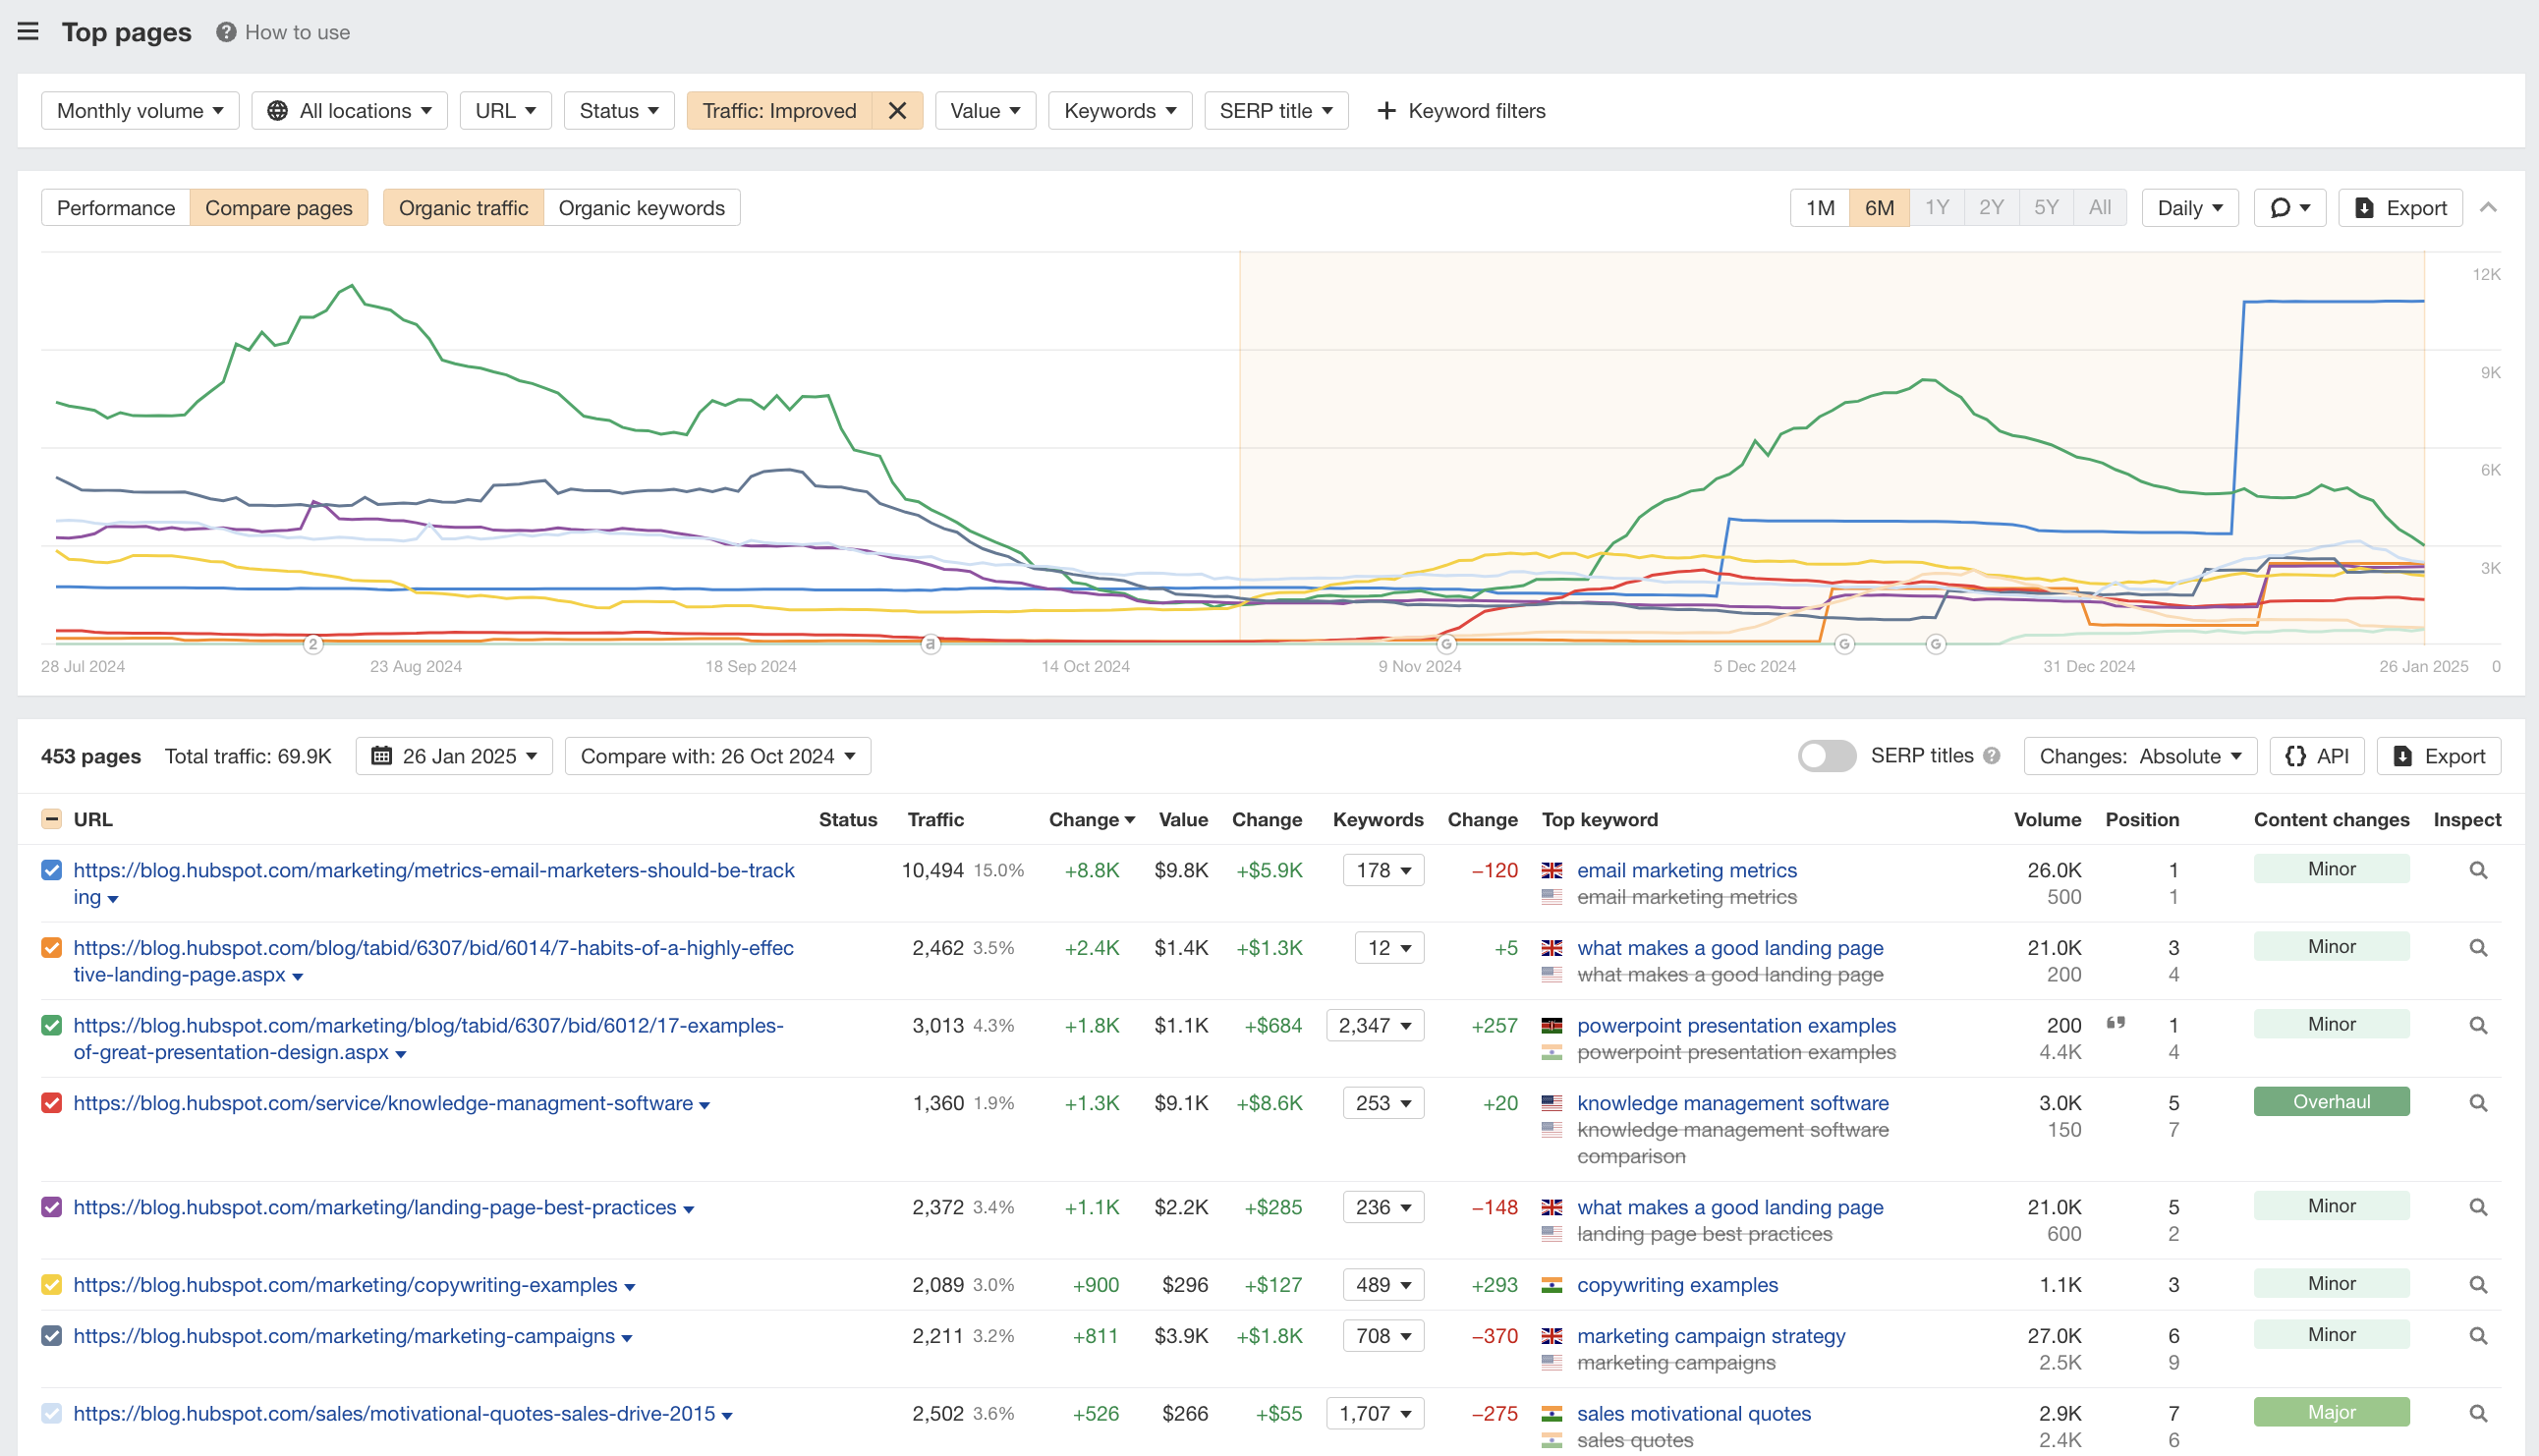Viewport: 2539px width, 1456px height.
Task: Open Compare with 26 Oct 2024 dropdown
Action: pyautogui.click(x=717, y=756)
